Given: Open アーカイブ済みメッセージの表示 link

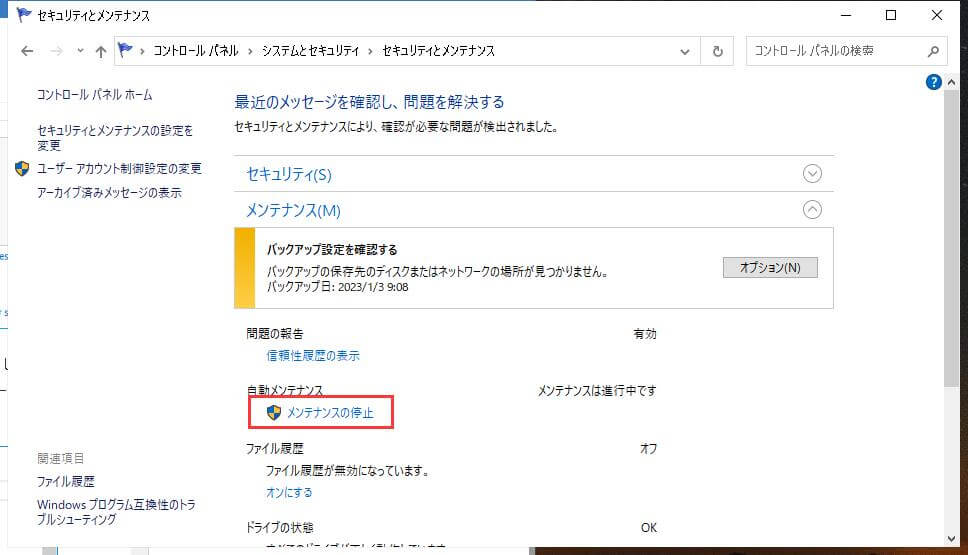Looking at the screenshot, I should (x=109, y=193).
